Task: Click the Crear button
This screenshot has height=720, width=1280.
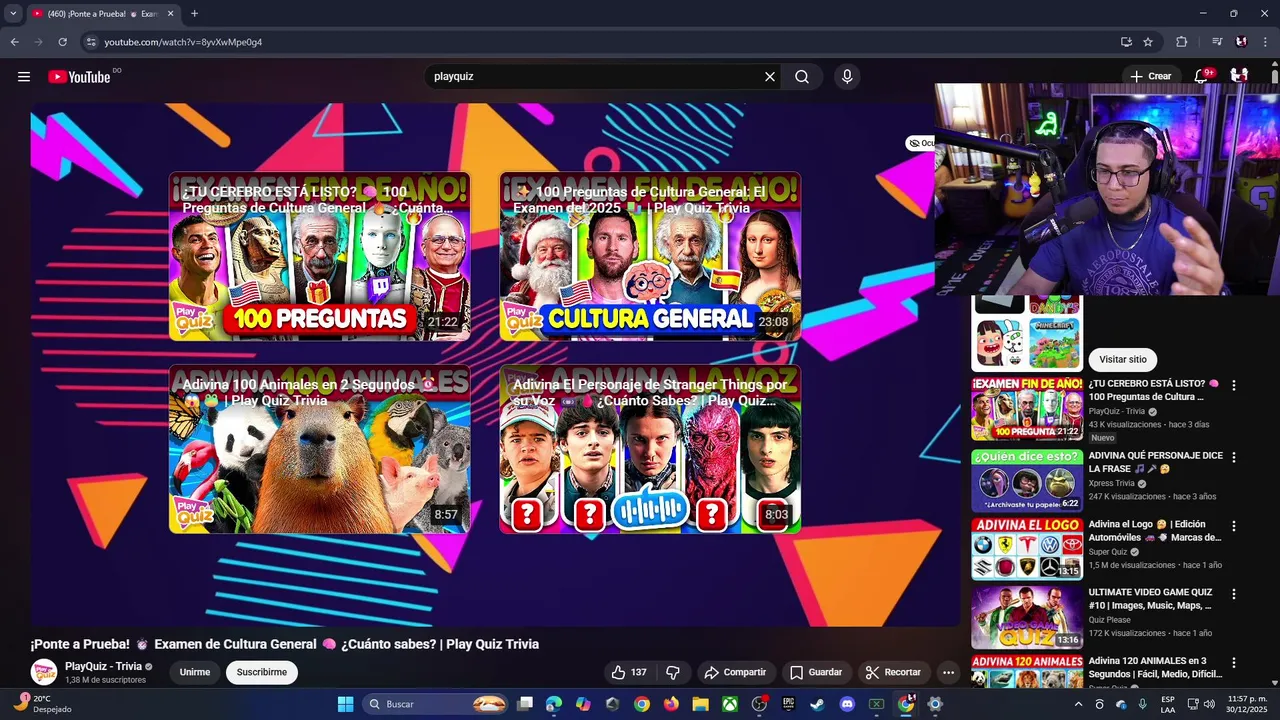Action: (1150, 76)
